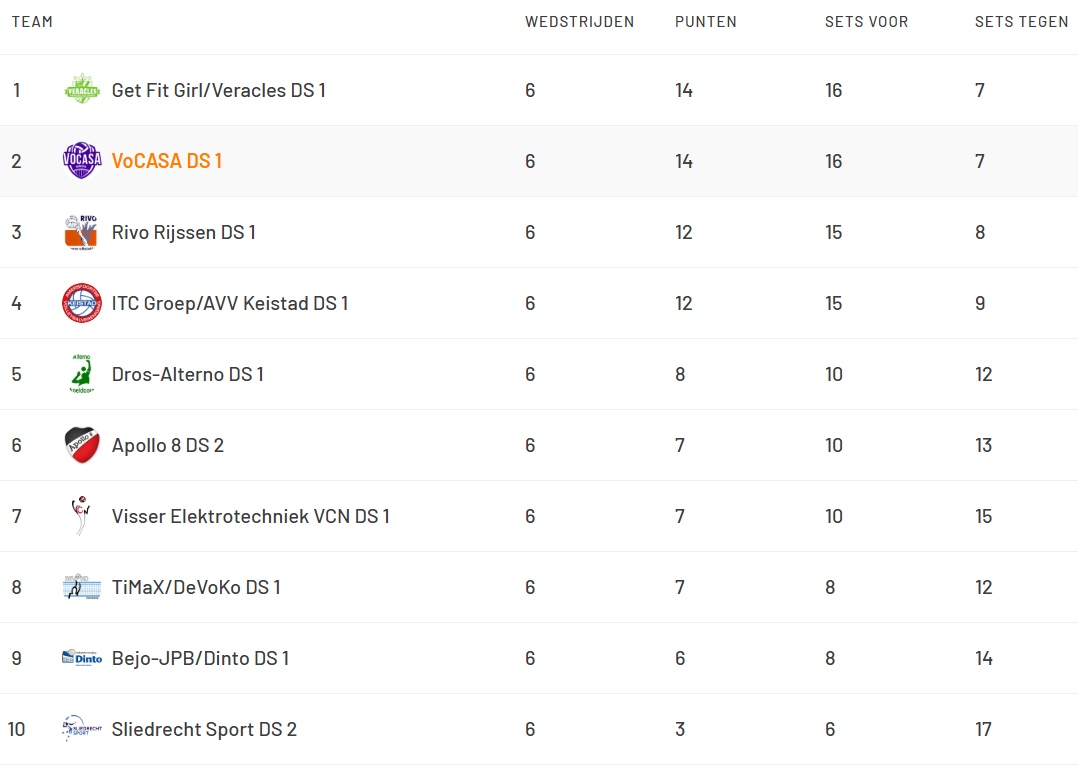The image size is (1078, 772).
Task: Click the red Keistad club logo
Action: 82,303
